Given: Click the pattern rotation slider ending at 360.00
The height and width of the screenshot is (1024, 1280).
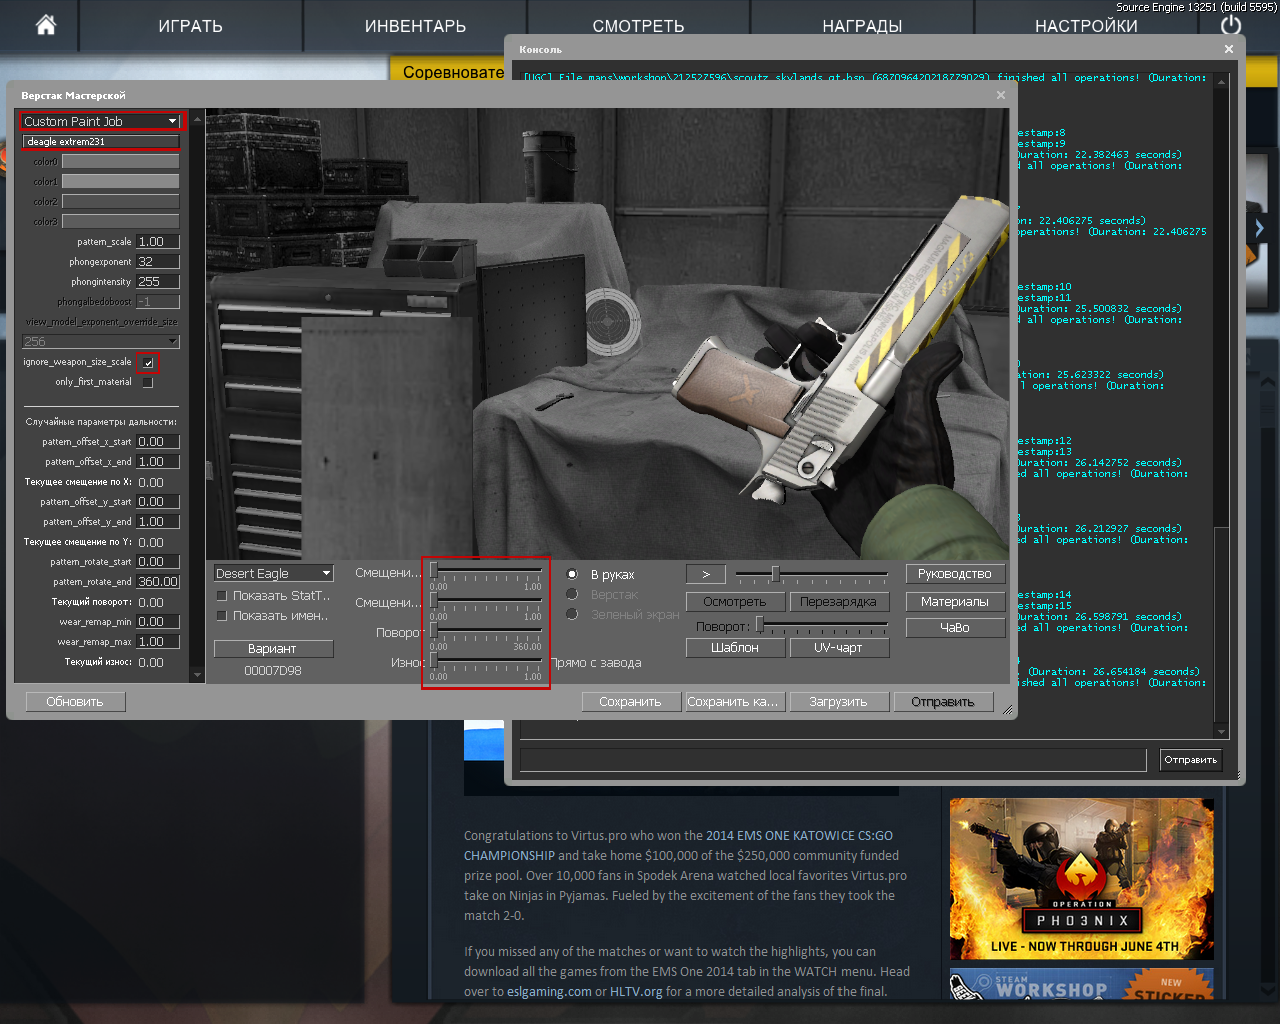Looking at the screenshot, I should click(486, 631).
